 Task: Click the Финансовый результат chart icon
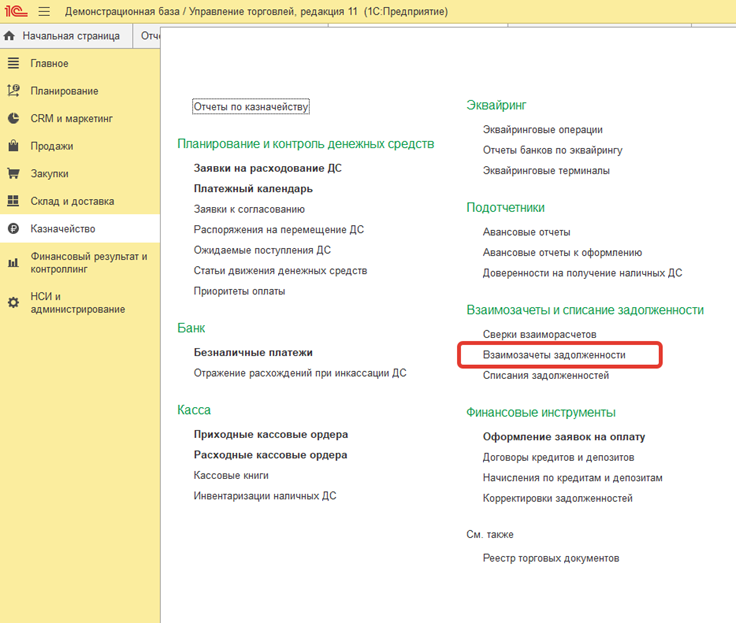[13, 262]
